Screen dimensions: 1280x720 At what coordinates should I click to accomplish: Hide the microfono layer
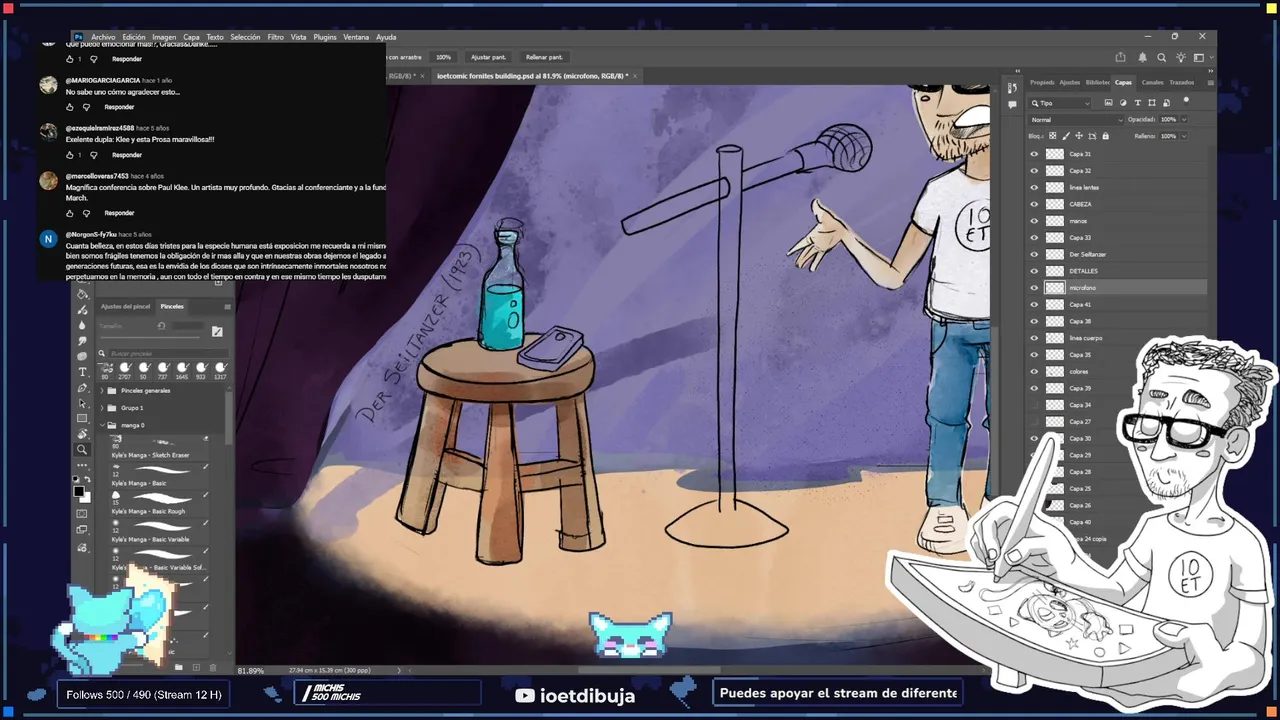pyautogui.click(x=1034, y=288)
